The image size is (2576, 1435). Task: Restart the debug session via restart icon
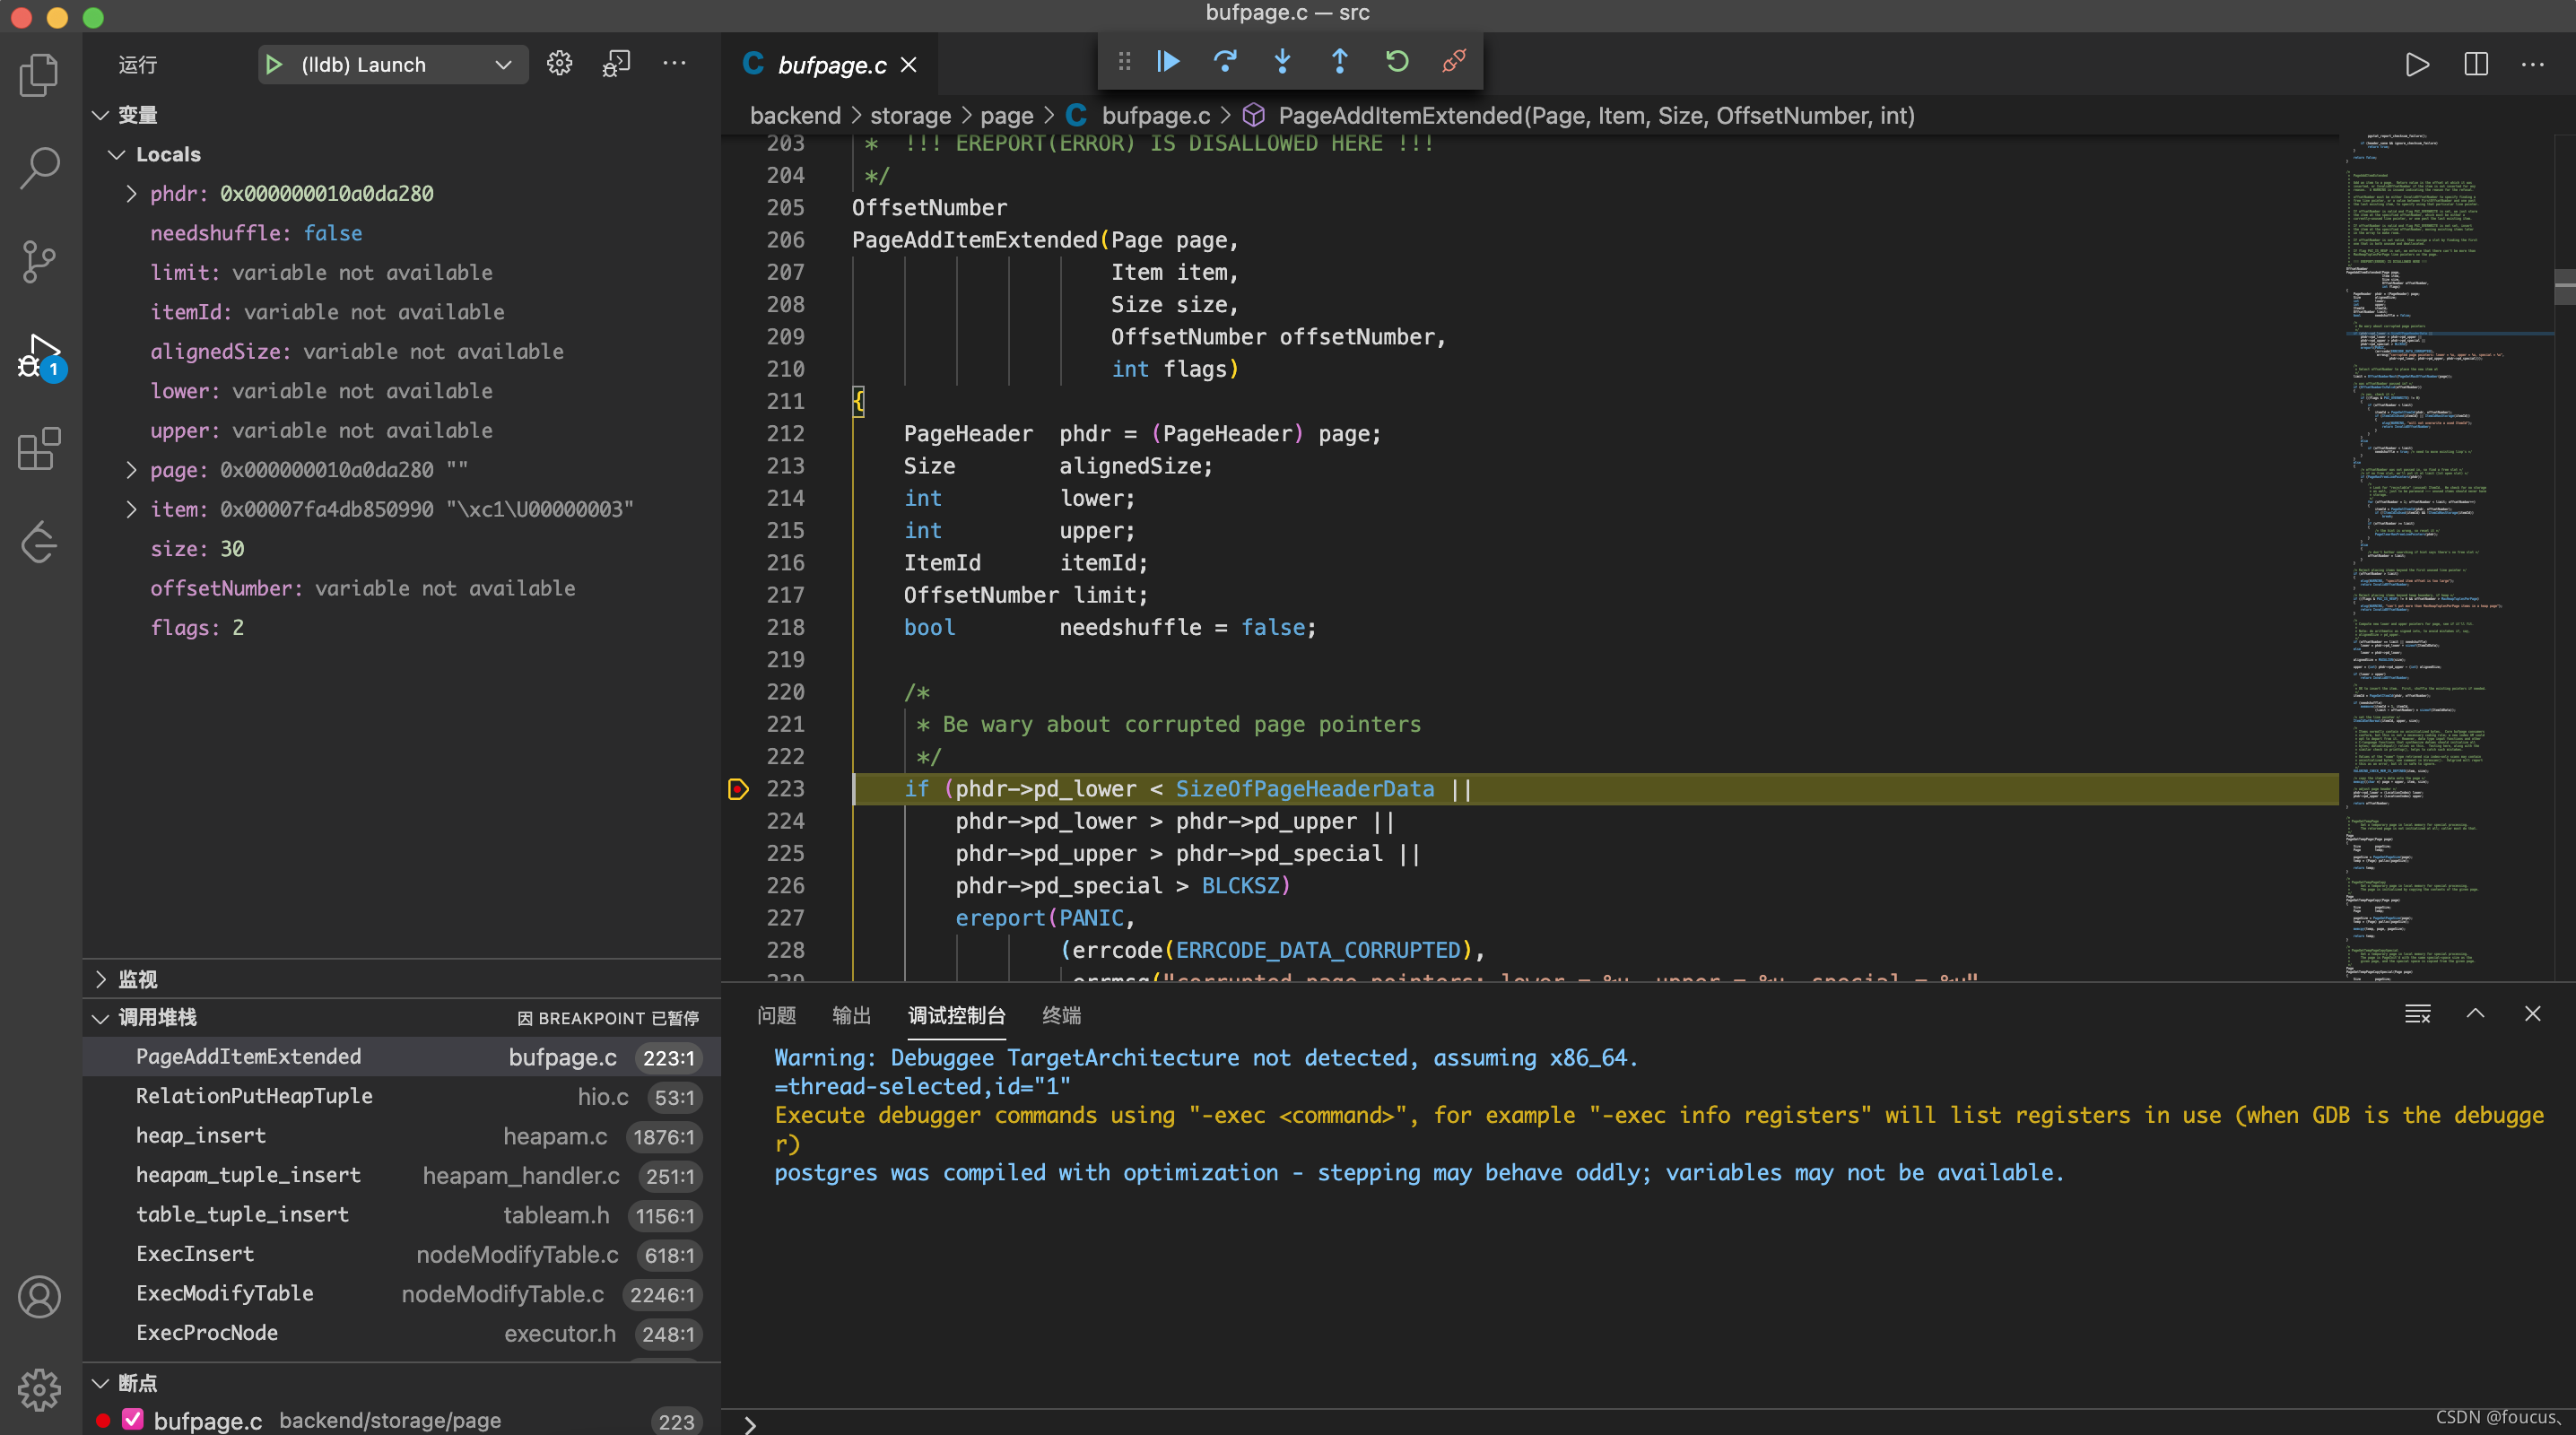click(x=1396, y=61)
